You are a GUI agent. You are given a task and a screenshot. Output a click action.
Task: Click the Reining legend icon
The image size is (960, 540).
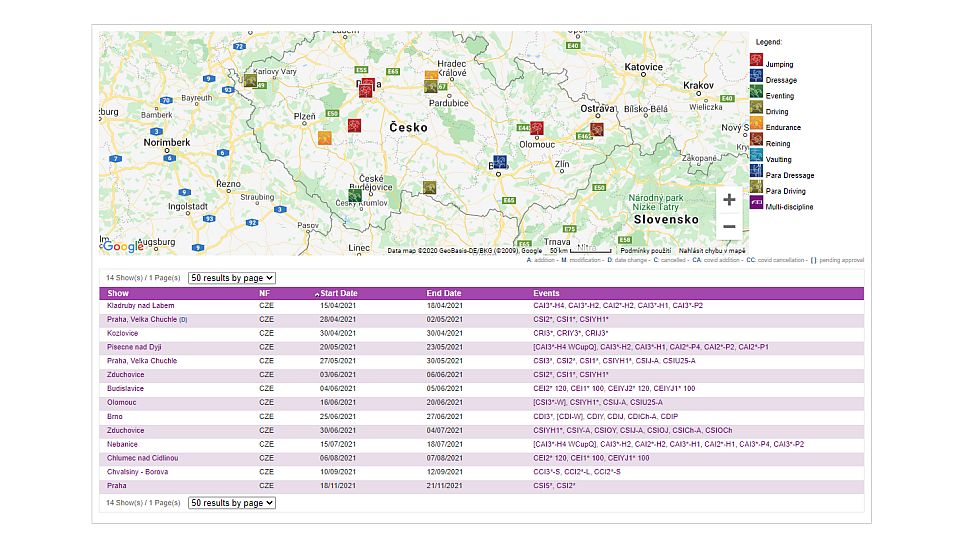point(756,140)
